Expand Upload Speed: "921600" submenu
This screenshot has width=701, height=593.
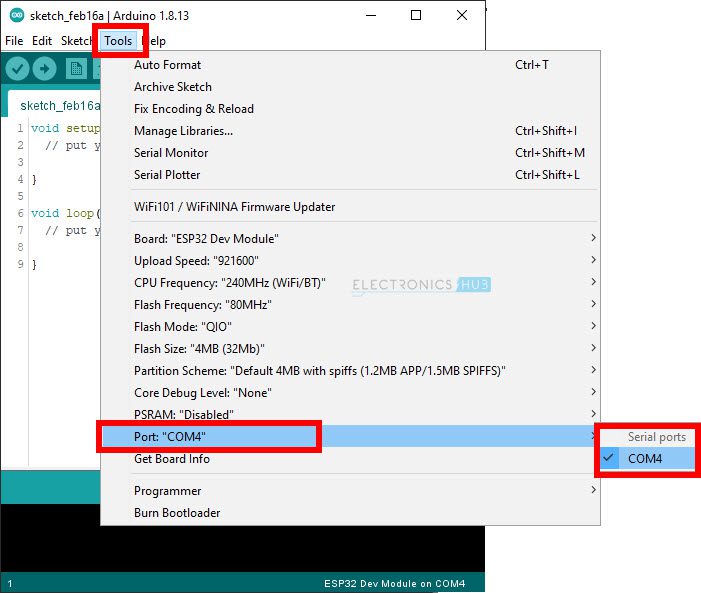[350, 260]
